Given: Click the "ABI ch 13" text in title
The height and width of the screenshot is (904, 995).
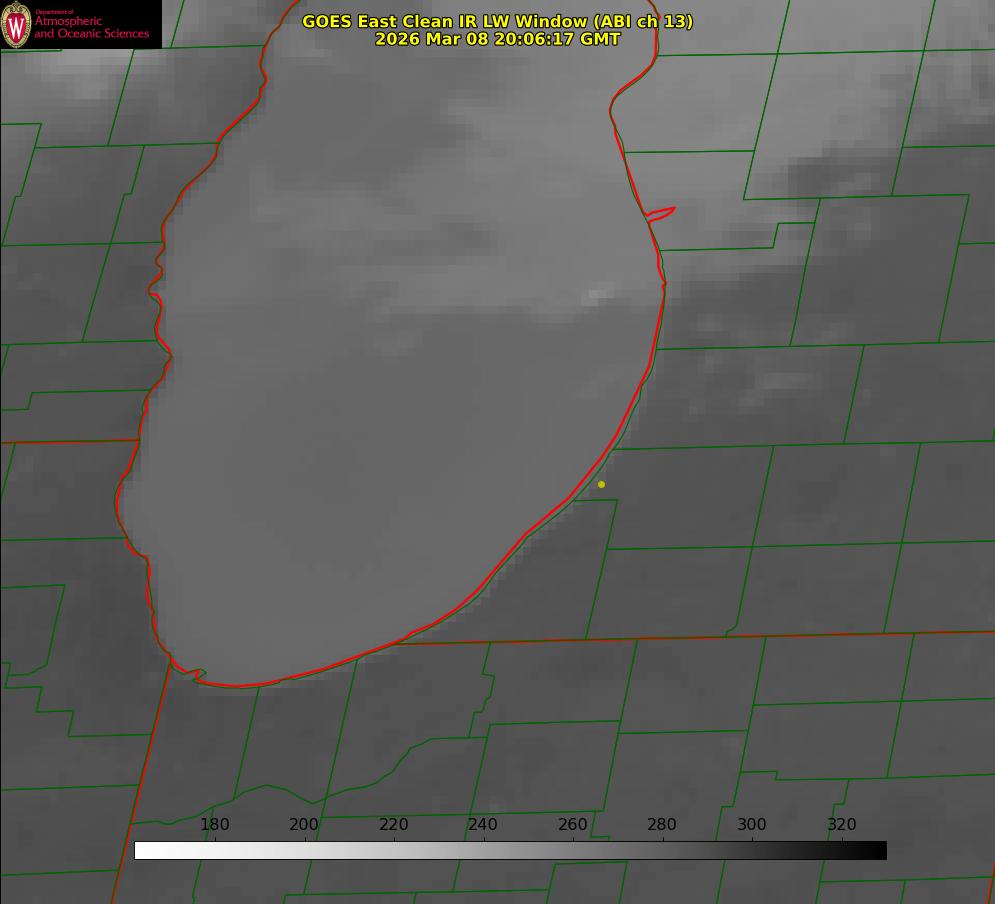Looking at the screenshot, I should (x=643, y=21).
